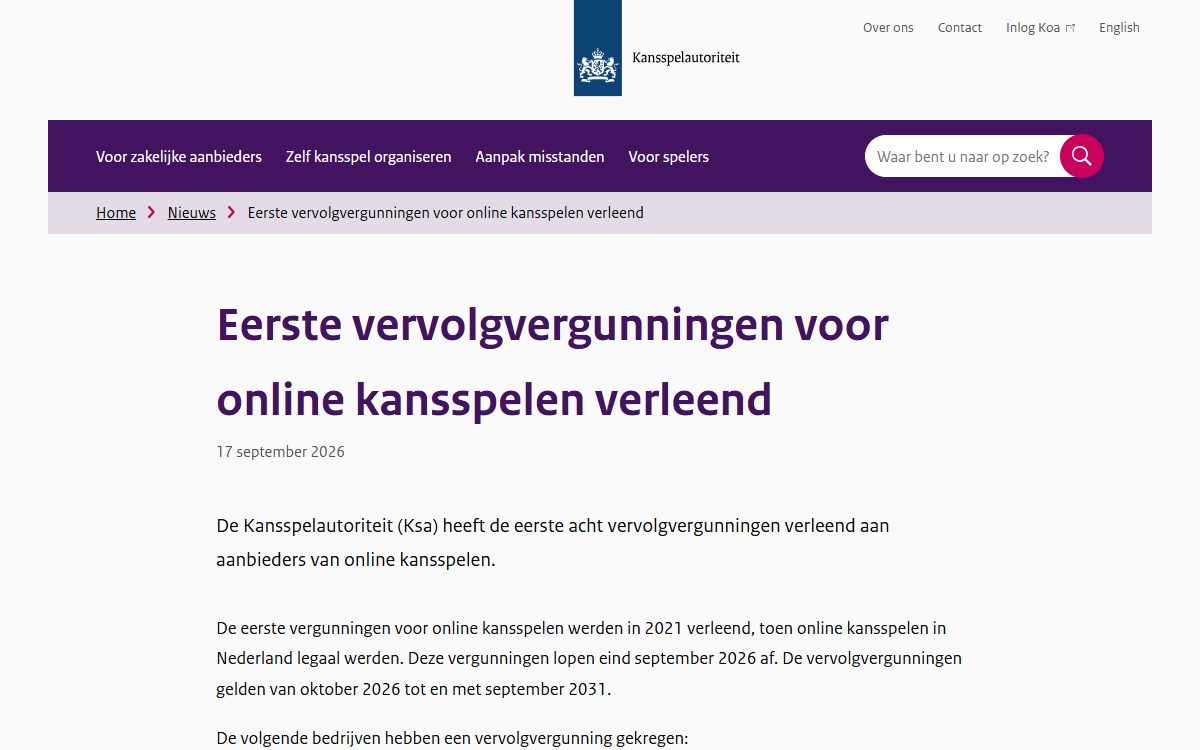This screenshot has width=1200, height=750.
Task: Click the sentence 'De volgende bedrijven hebben een vervolgvergunning gekregen:'
Action: pos(453,739)
